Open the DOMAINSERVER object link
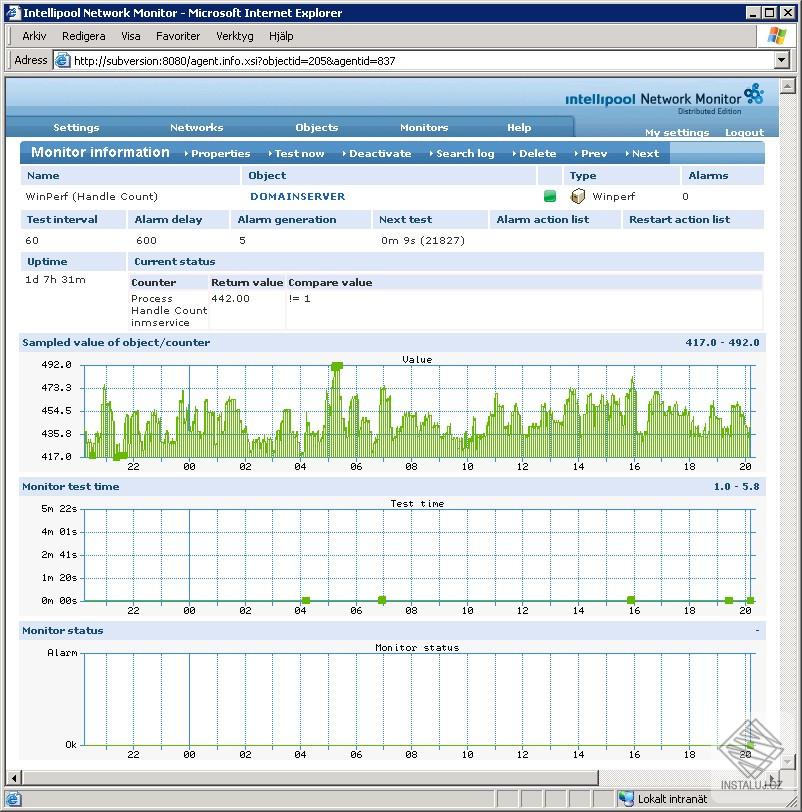 [x=298, y=196]
